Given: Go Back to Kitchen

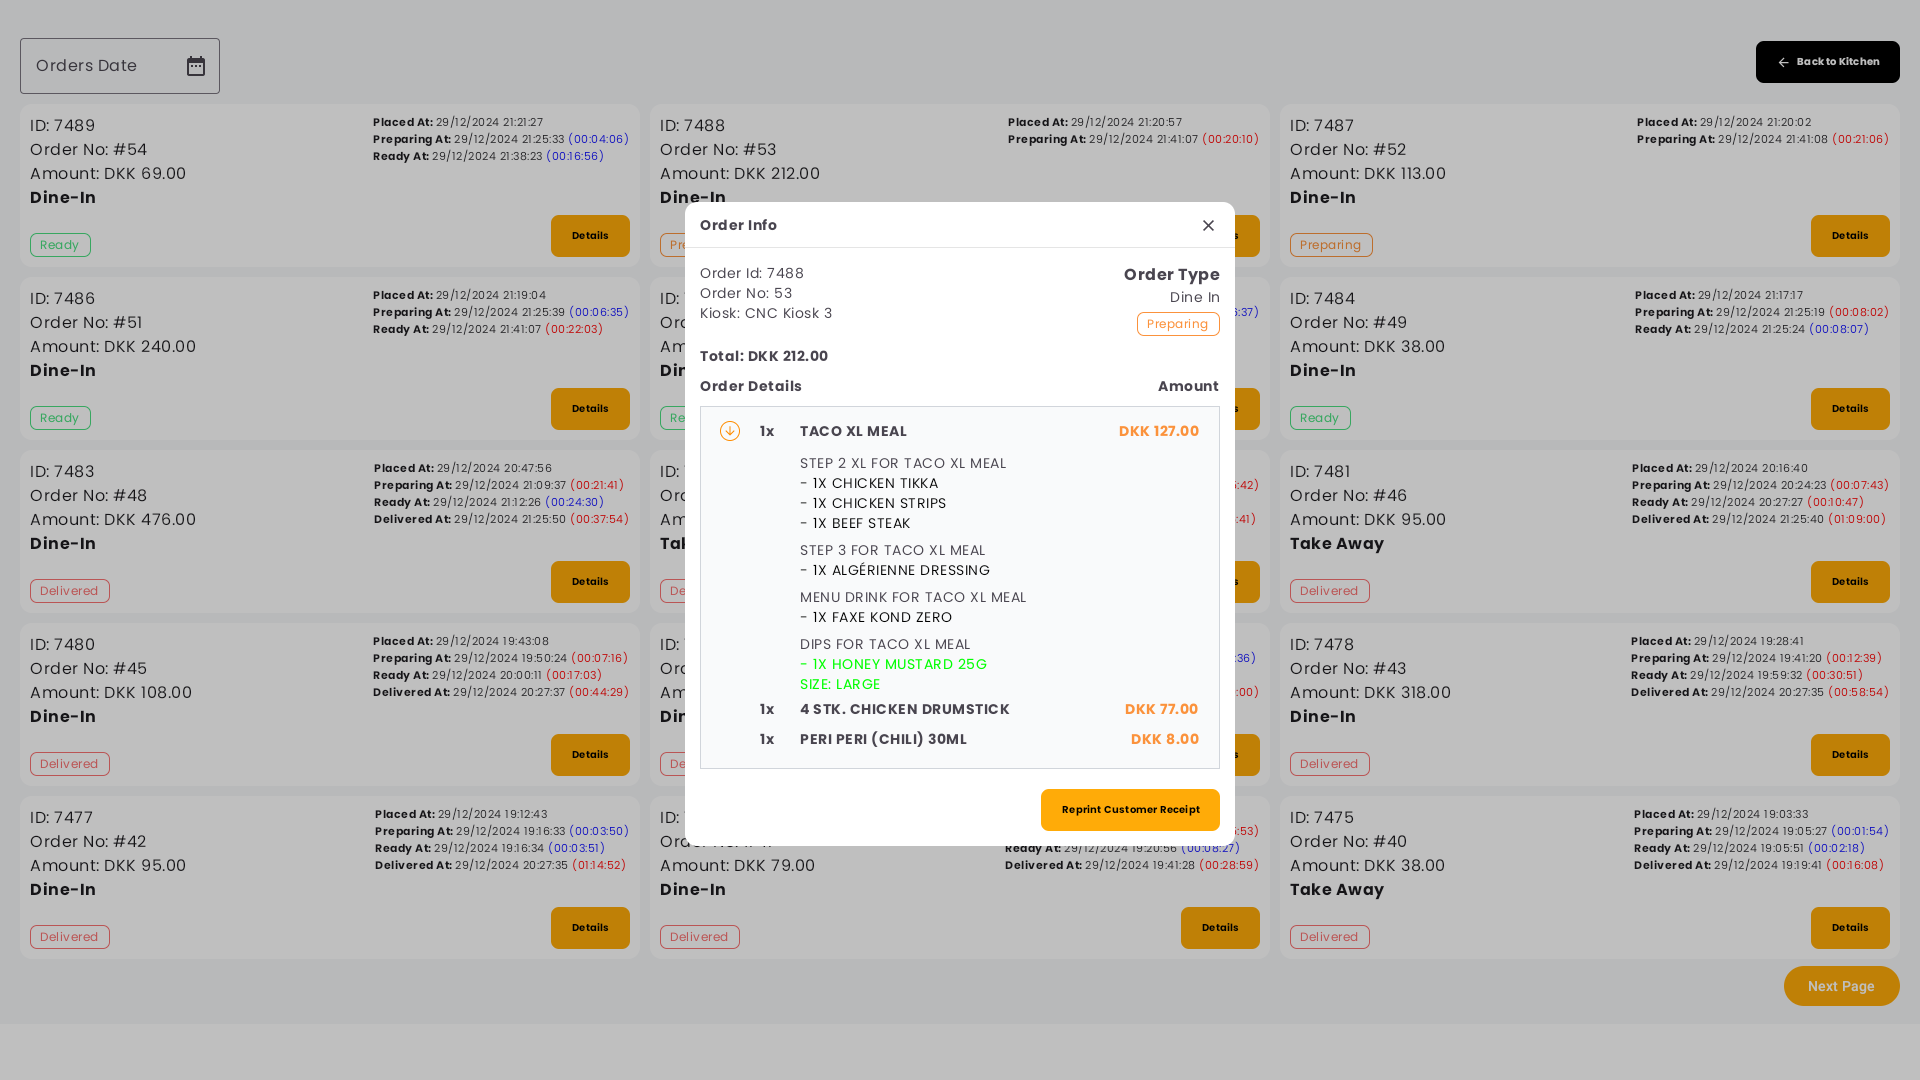Looking at the screenshot, I should (x=1827, y=62).
